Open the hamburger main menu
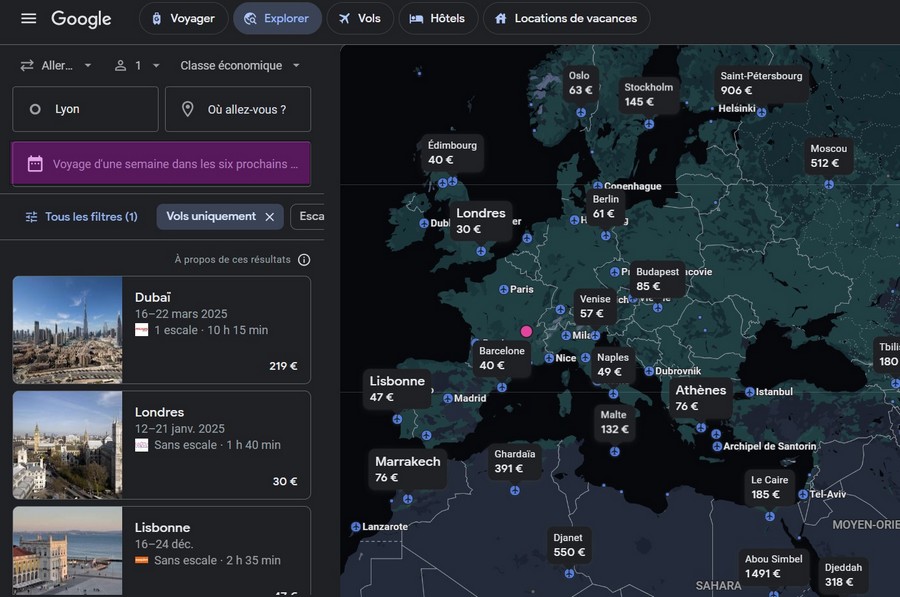Screen dimensions: 900x597 [28, 19]
